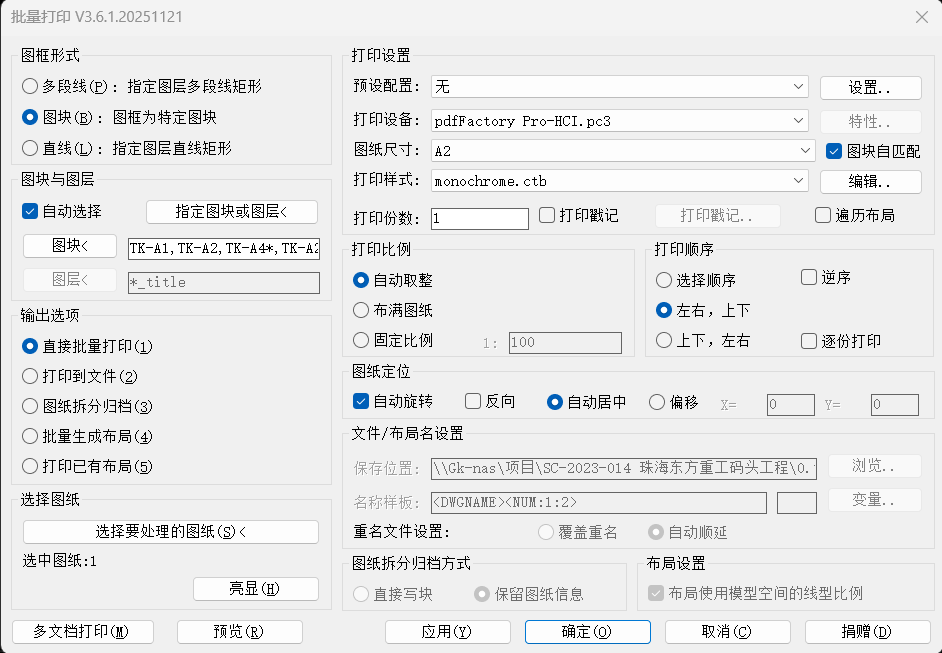Click the 预览(R) preview button

tap(239, 632)
